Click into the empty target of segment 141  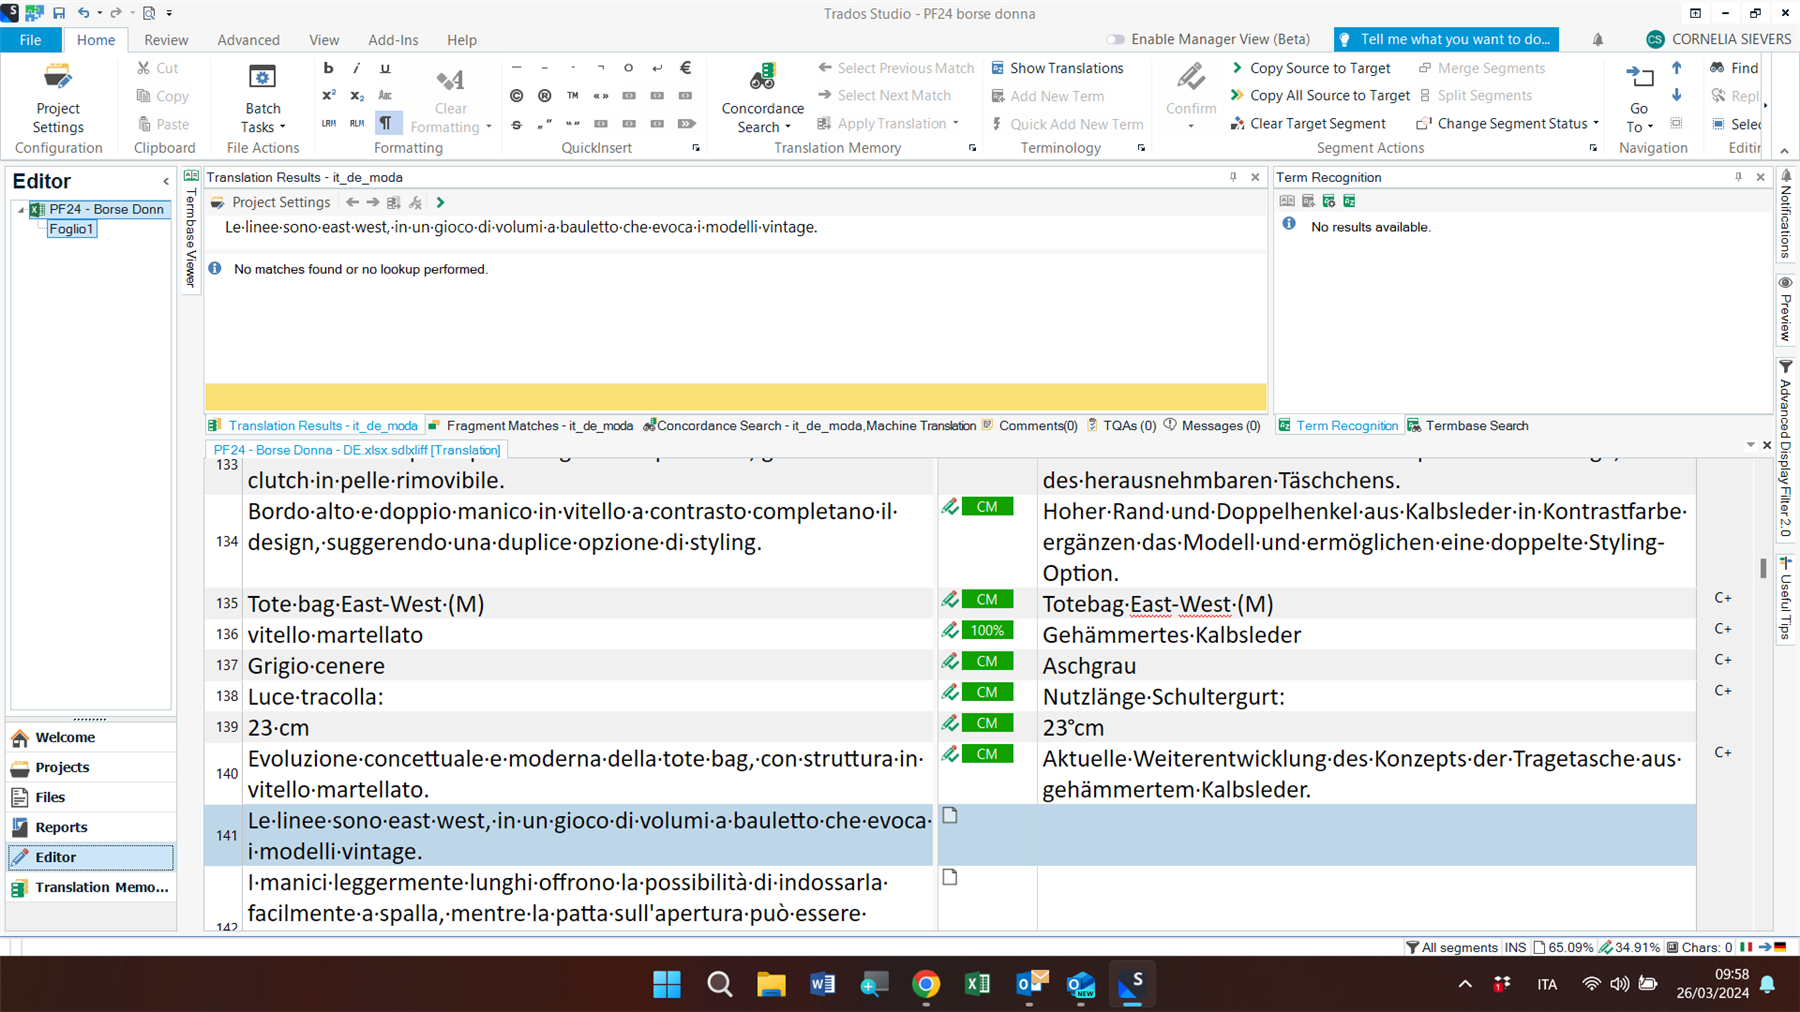1366,835
